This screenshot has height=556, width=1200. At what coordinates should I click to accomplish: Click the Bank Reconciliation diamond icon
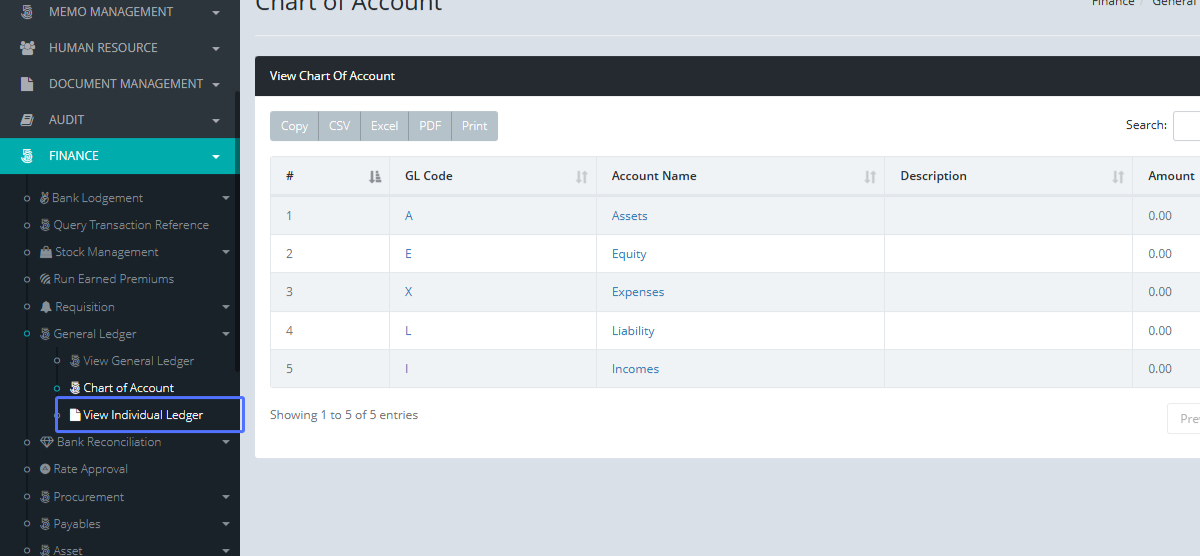pyautogui.click(x=46, y=442)
